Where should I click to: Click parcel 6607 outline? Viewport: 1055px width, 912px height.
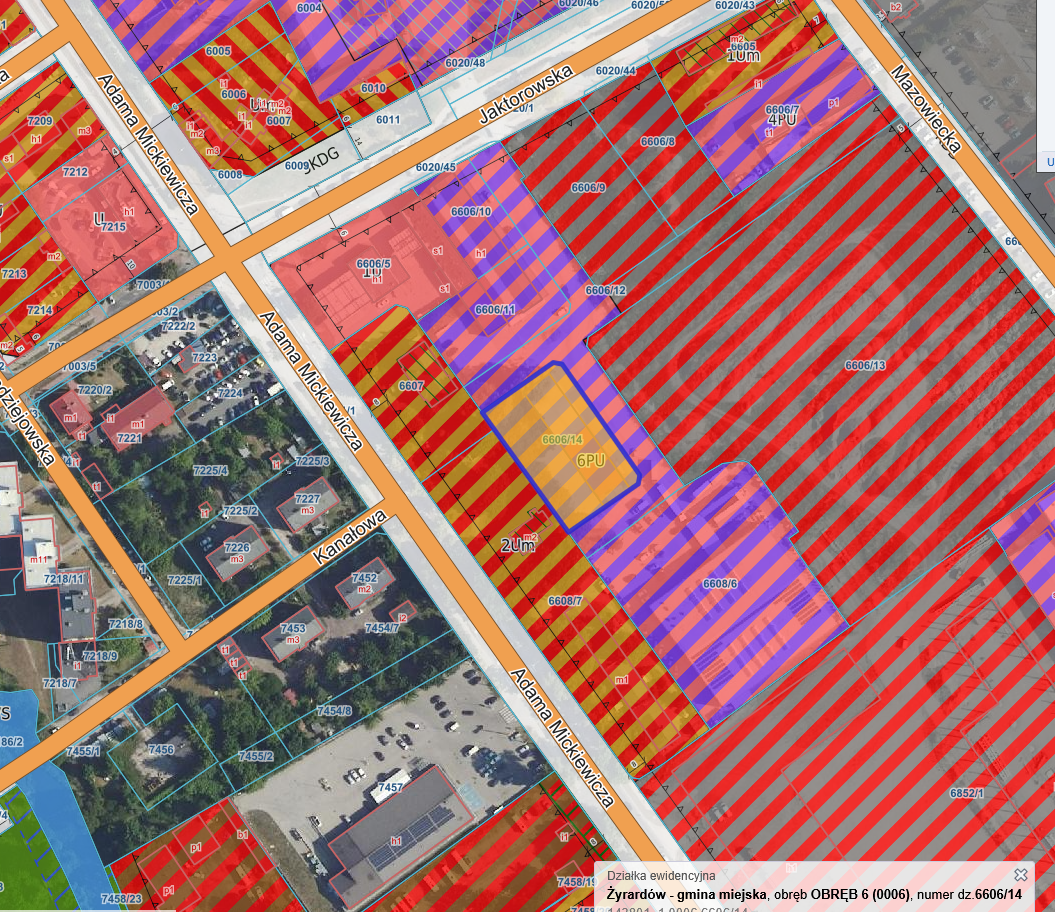411,385
